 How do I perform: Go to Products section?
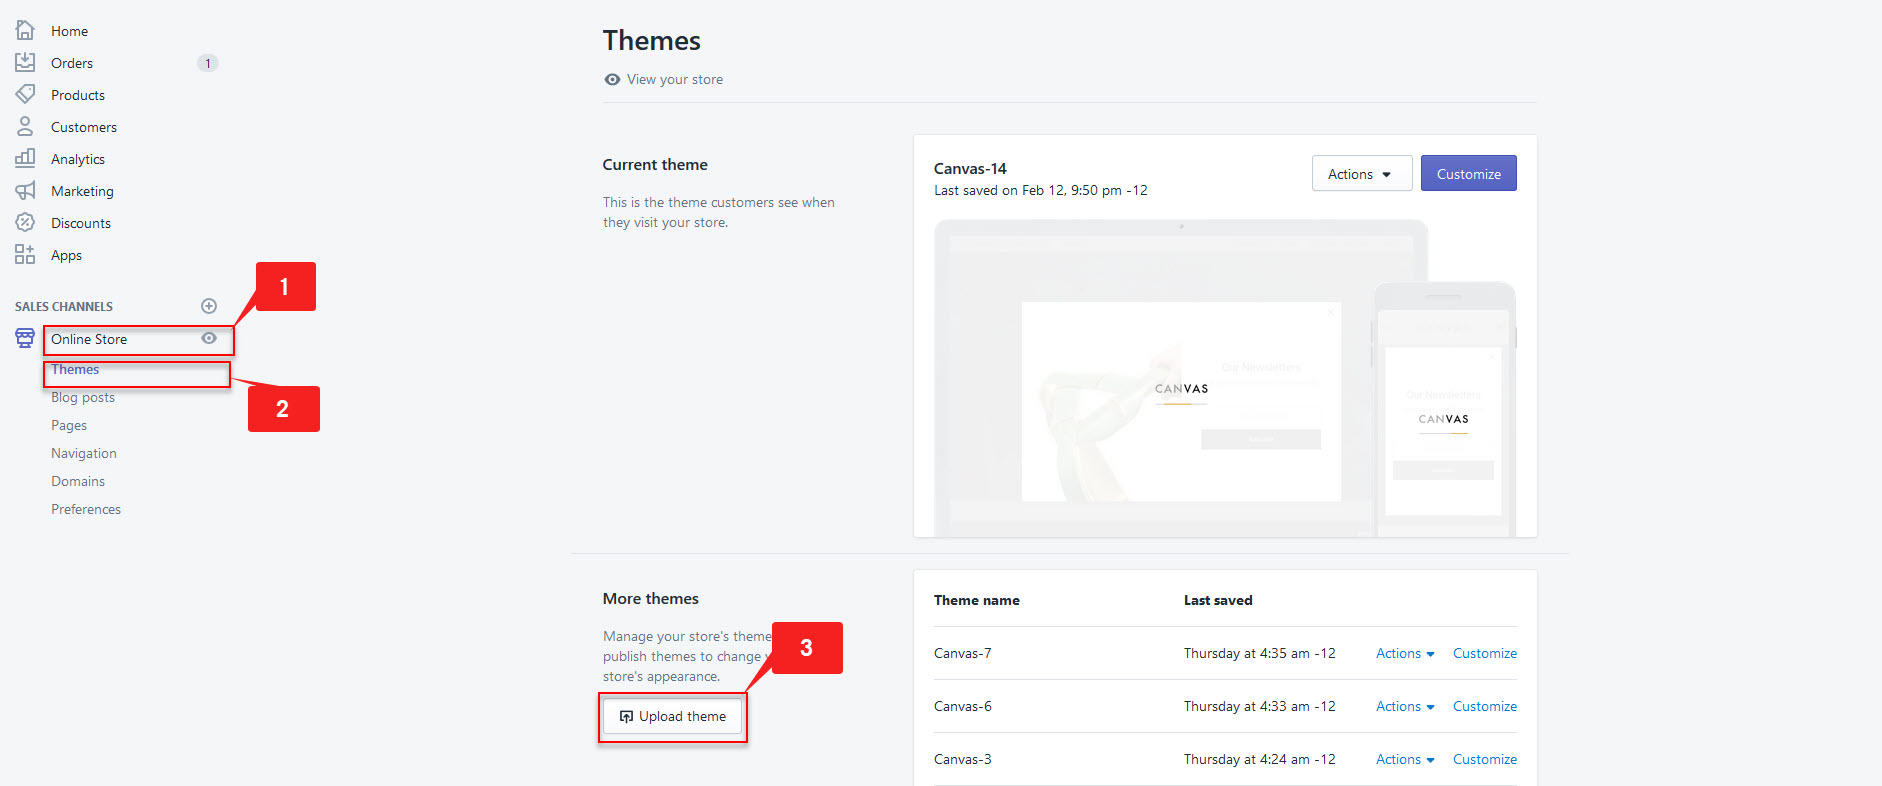tap(78, 95)
